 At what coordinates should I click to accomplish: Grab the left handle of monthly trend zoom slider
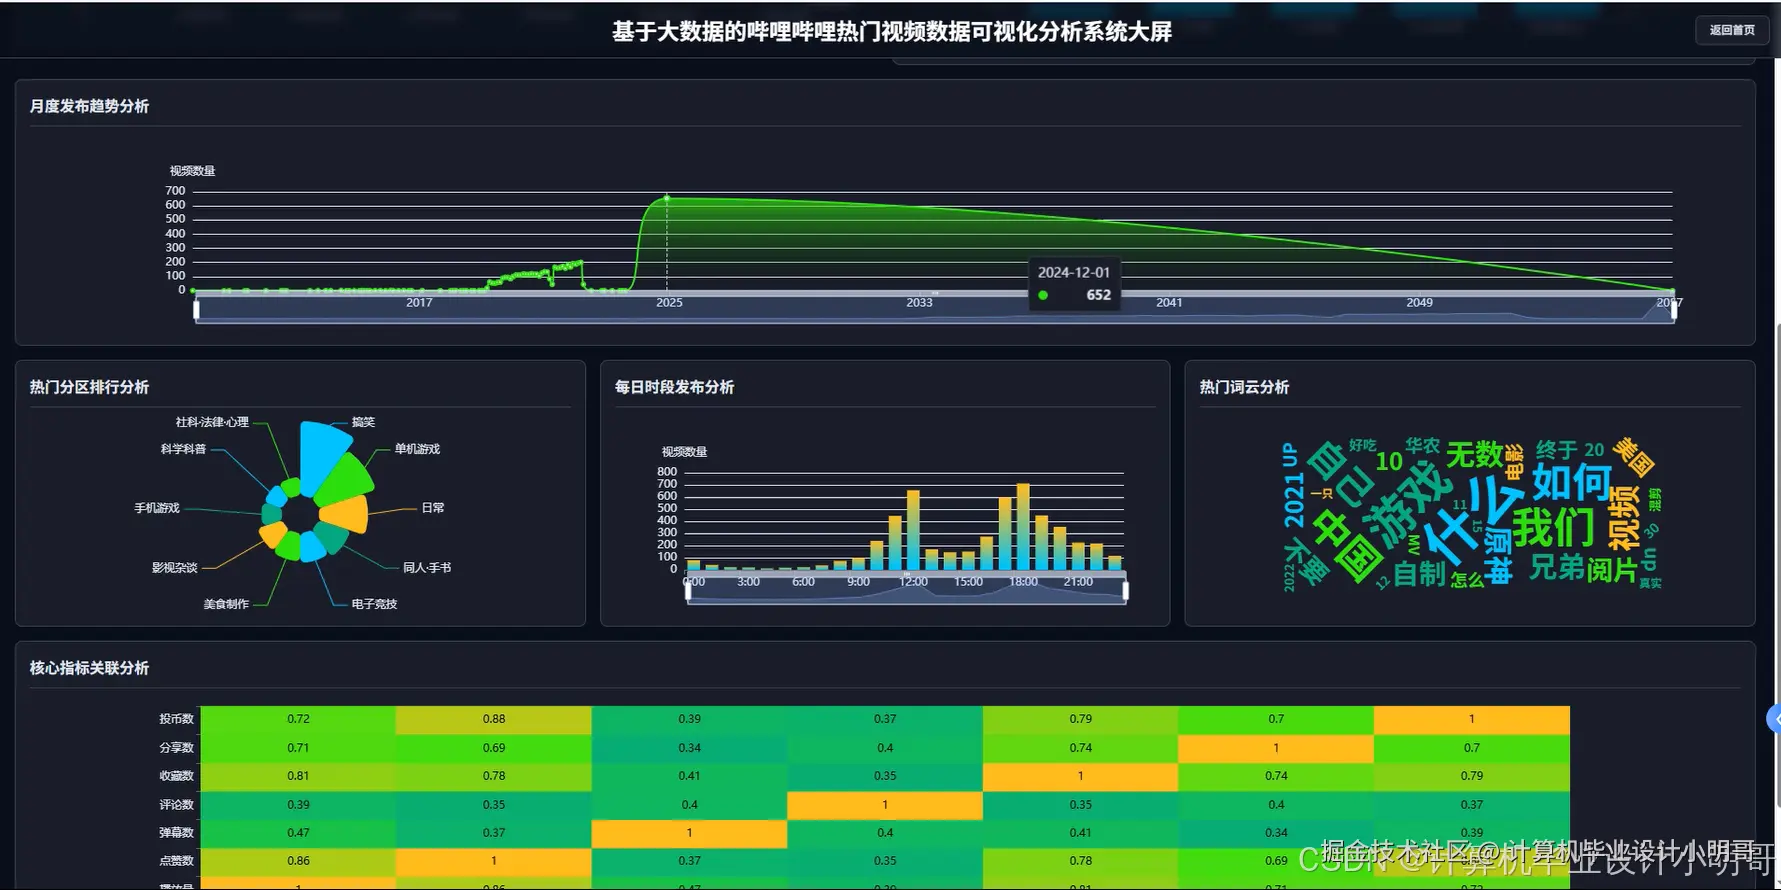(x=196, y=310)
